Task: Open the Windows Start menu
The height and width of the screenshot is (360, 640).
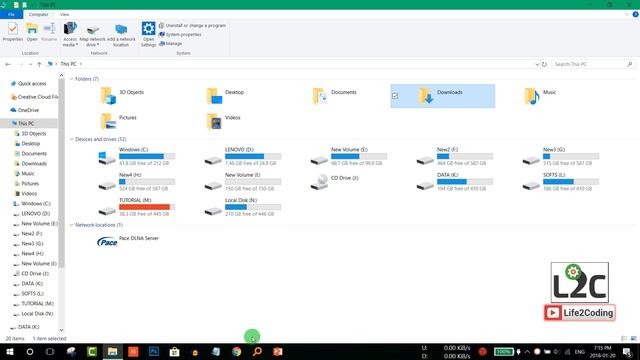Action: point(9,351)
